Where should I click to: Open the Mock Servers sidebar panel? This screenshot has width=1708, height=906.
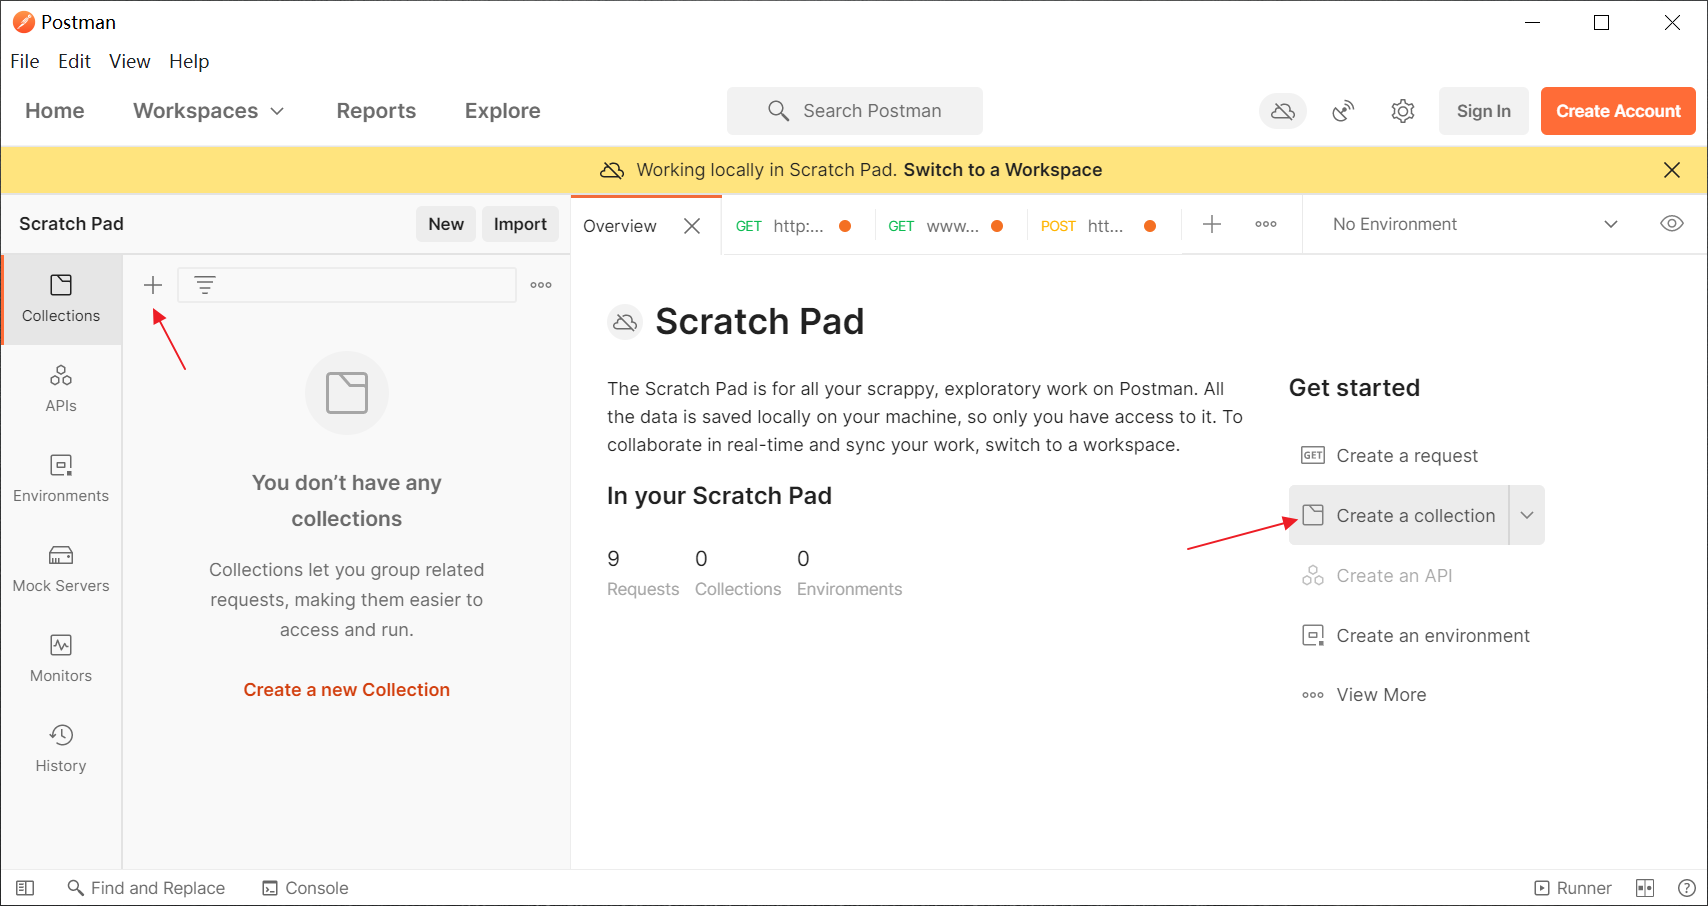(x=61, y=569)
